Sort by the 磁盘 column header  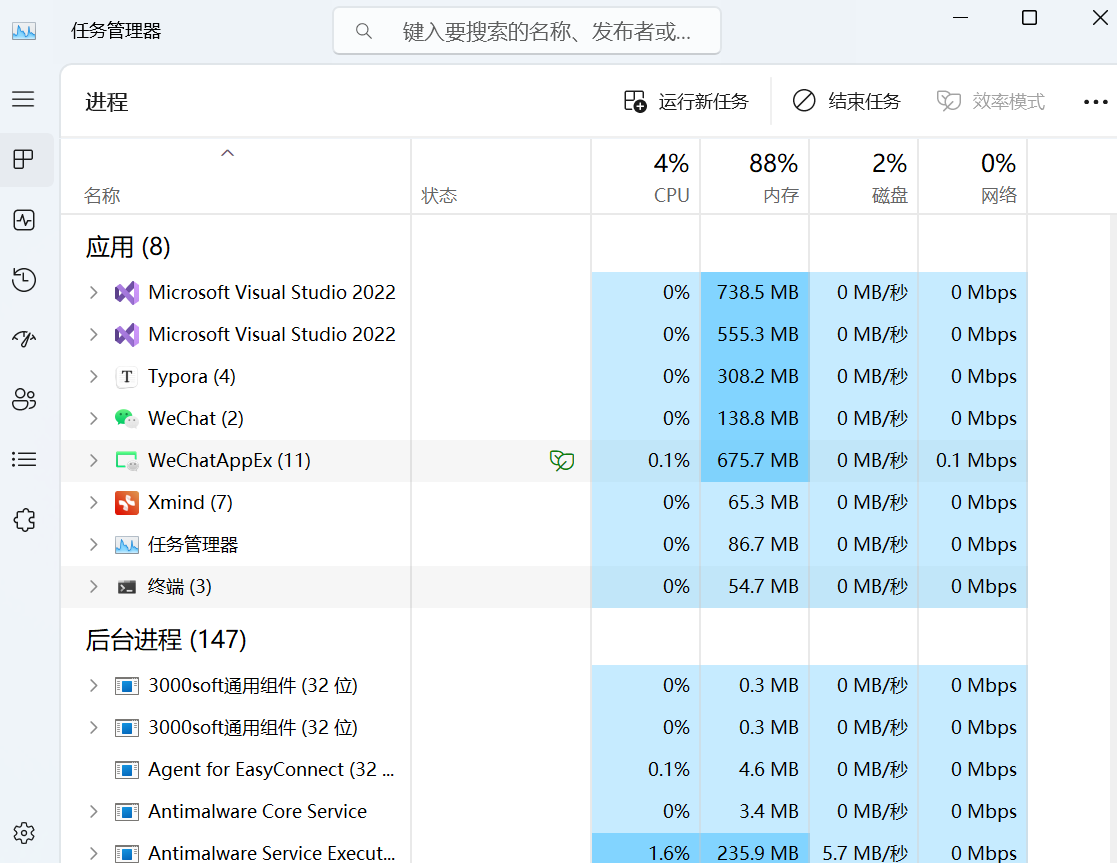click(x=863, y=176)
